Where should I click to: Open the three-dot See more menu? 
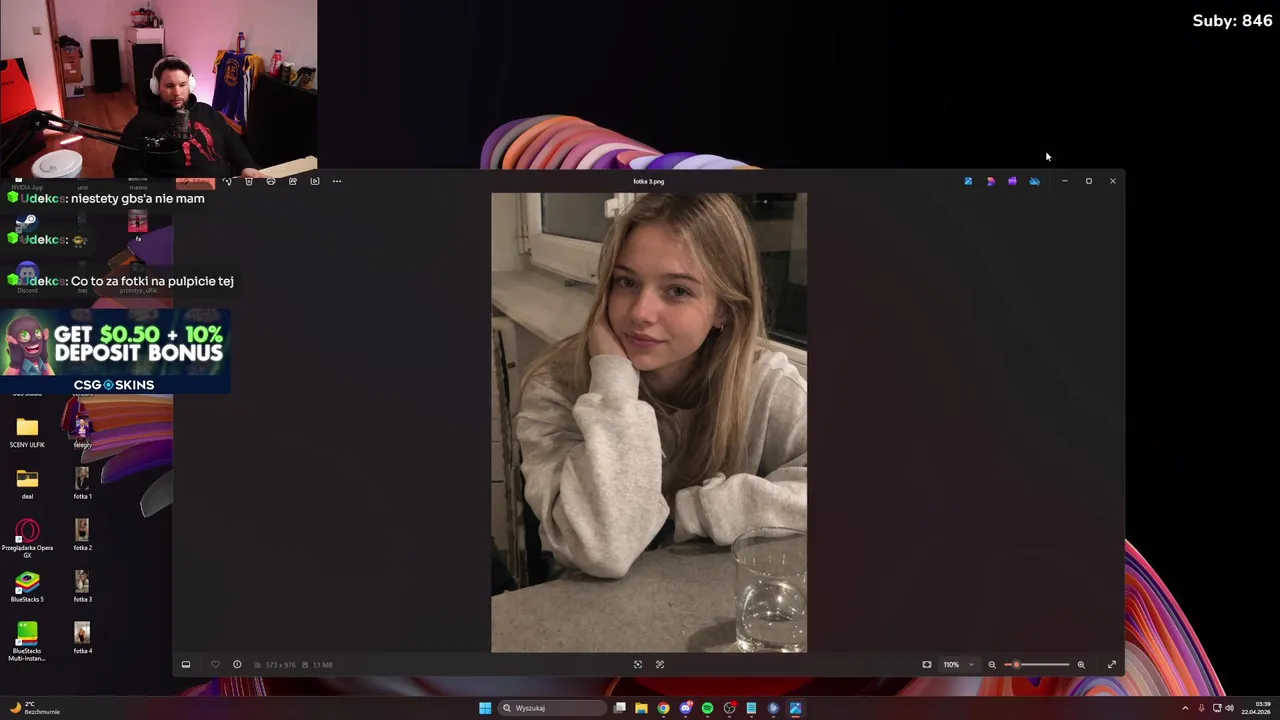tap(337, 181)
